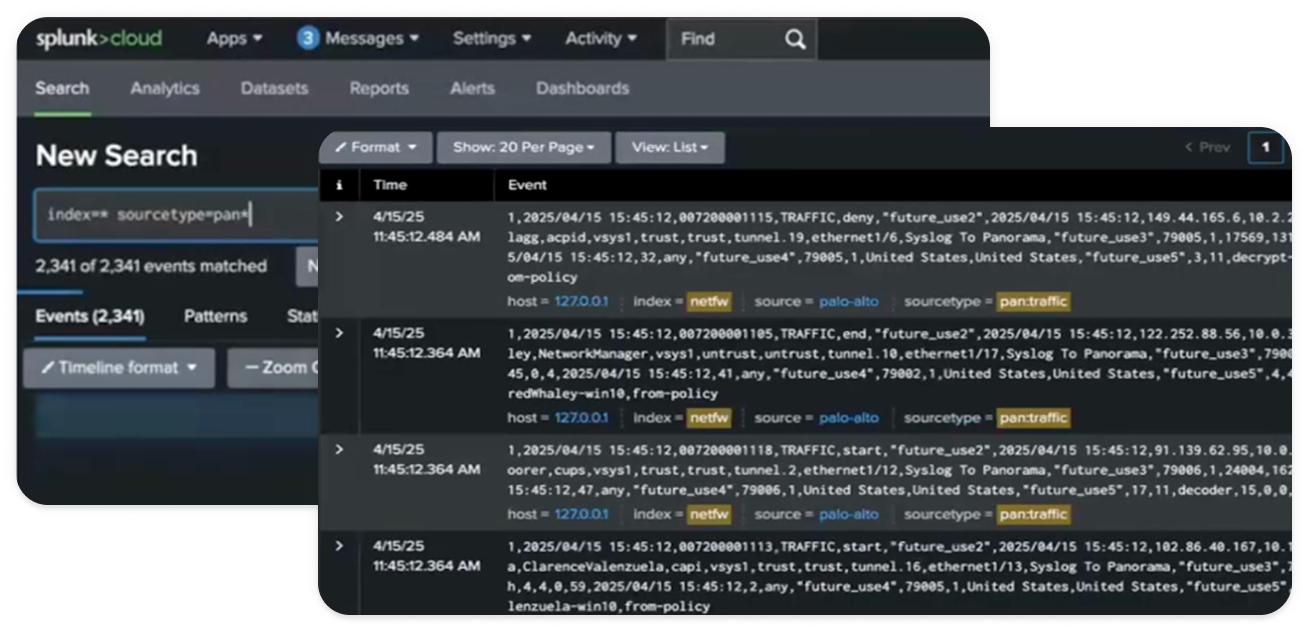Expand the third event row chevron

point(339,449)
